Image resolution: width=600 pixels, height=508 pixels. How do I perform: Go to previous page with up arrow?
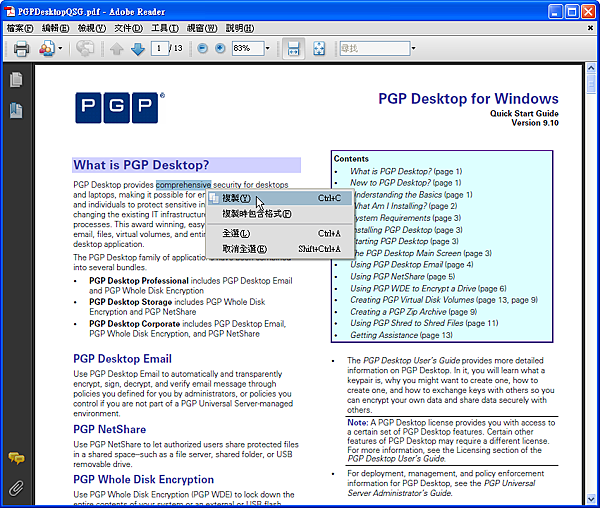pyautogui.click(x=116, y=49)
